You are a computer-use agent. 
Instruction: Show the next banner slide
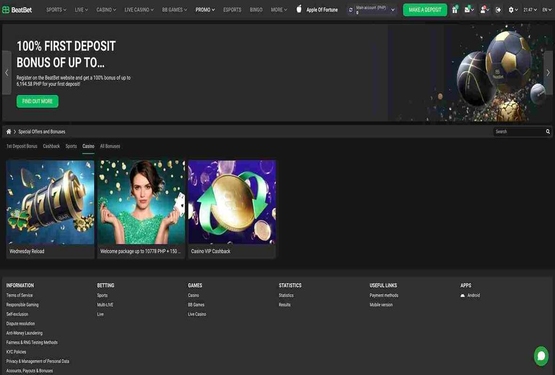(548, 73)
